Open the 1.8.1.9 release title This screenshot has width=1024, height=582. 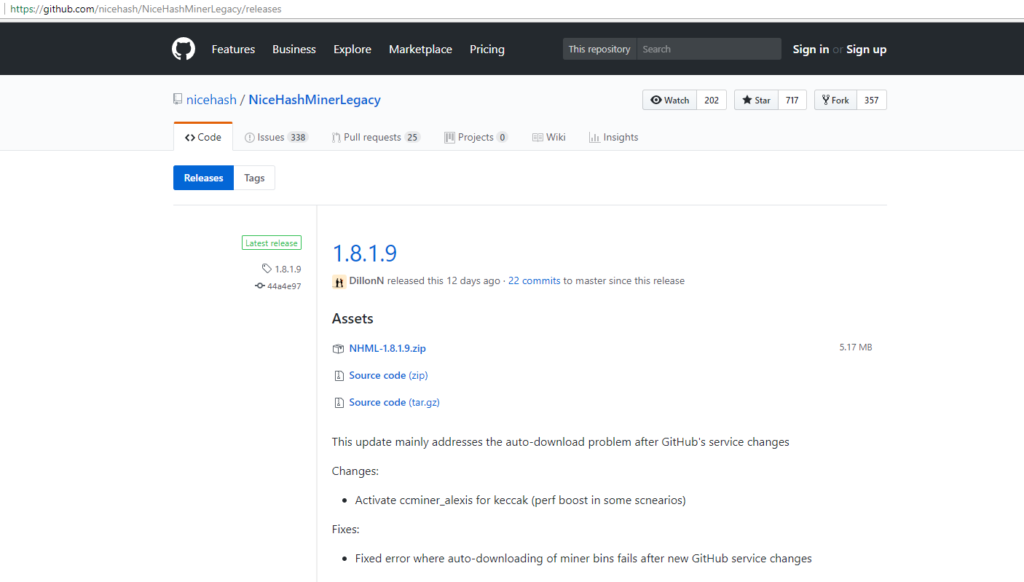[x=364, y=253]
